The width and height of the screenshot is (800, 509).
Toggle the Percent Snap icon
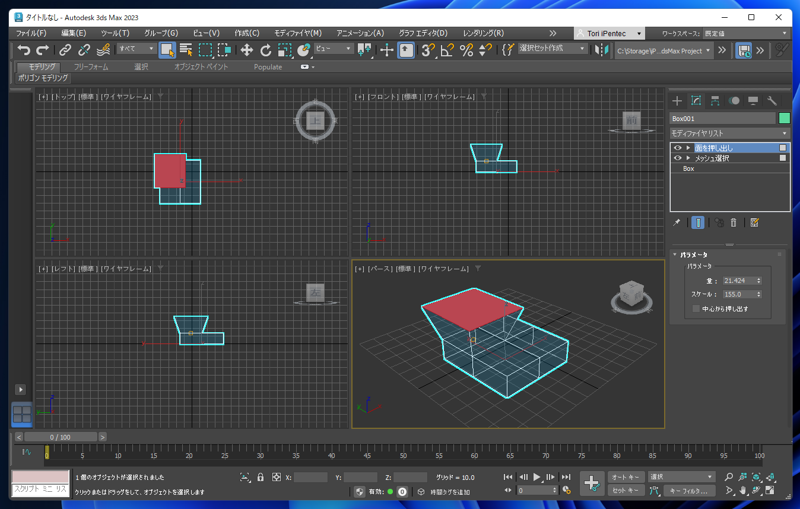pyautogui.click(x=466, y=50)
